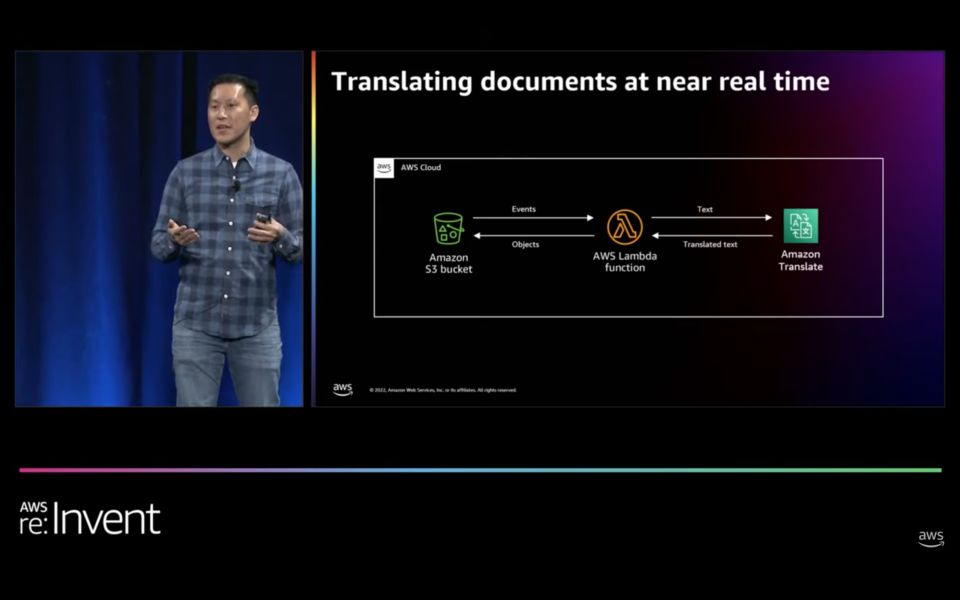Click the AWS Lambda function icon

[x=625, y=227]
